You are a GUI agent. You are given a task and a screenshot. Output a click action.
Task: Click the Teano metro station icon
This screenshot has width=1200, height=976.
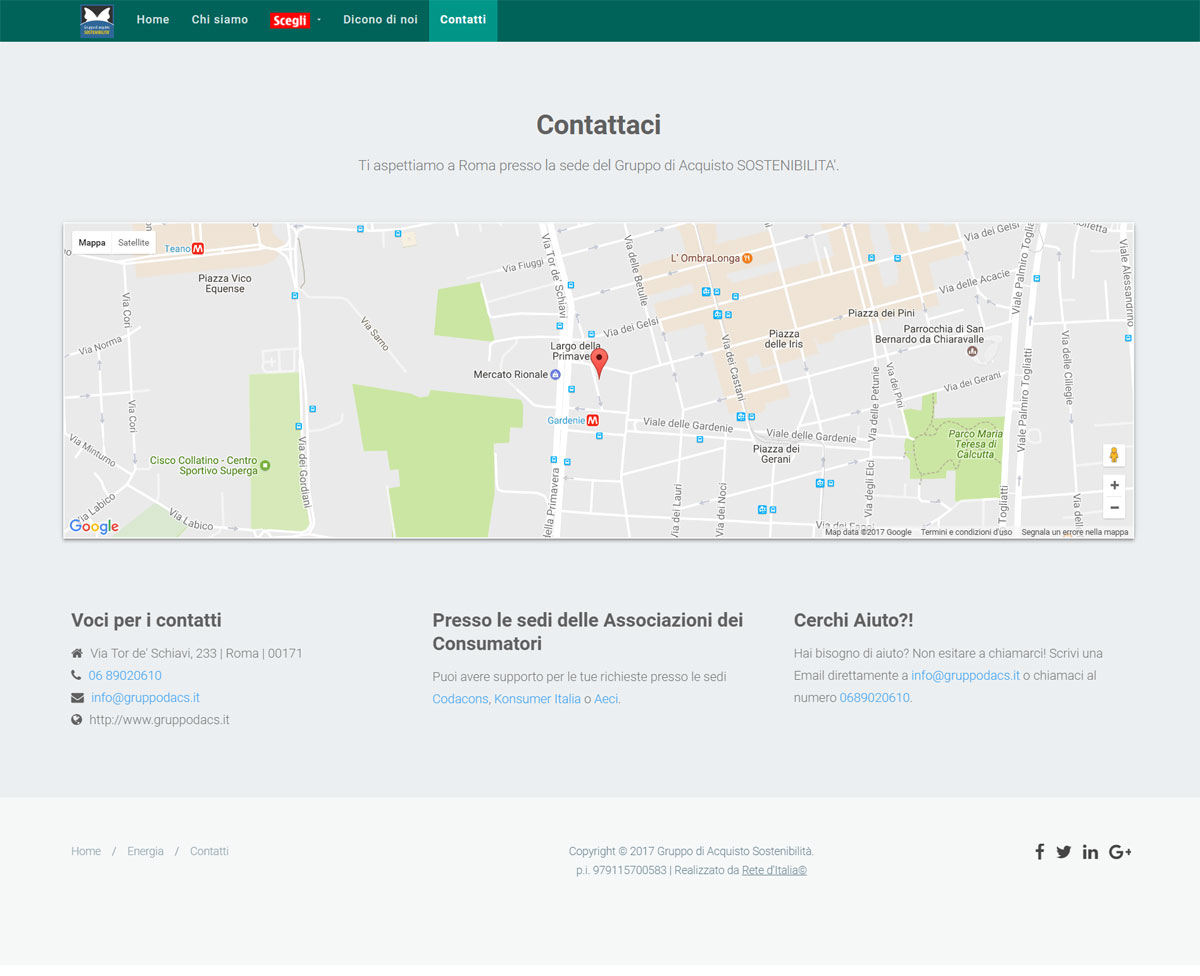coord(198,248)
